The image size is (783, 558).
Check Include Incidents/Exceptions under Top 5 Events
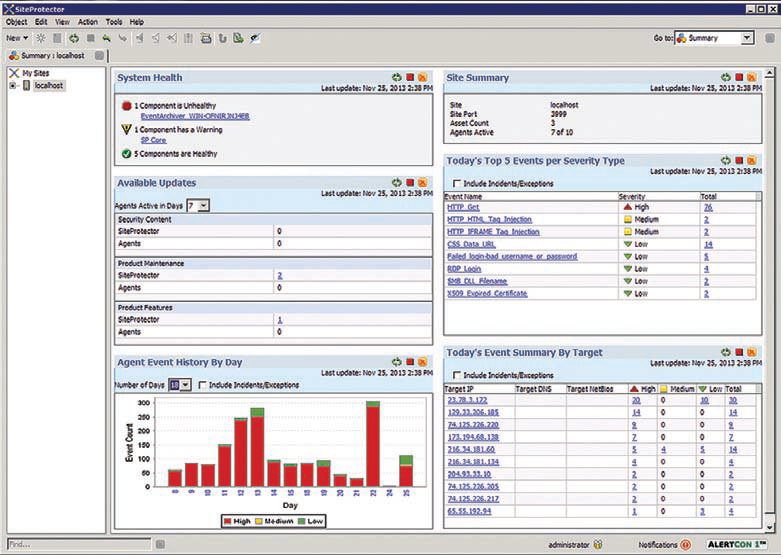pyautogui.click(x=456, y=183)
